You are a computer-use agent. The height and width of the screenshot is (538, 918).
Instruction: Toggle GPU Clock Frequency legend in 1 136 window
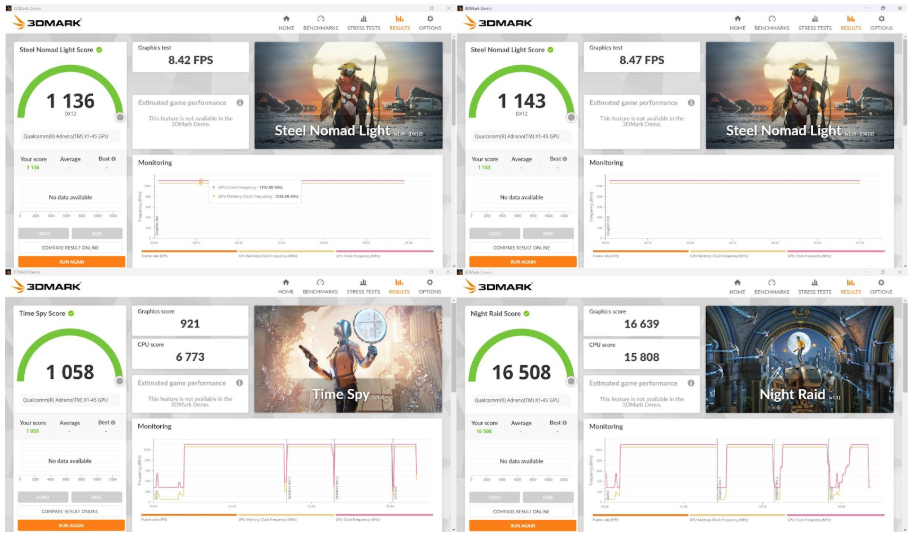coord(385,254)
